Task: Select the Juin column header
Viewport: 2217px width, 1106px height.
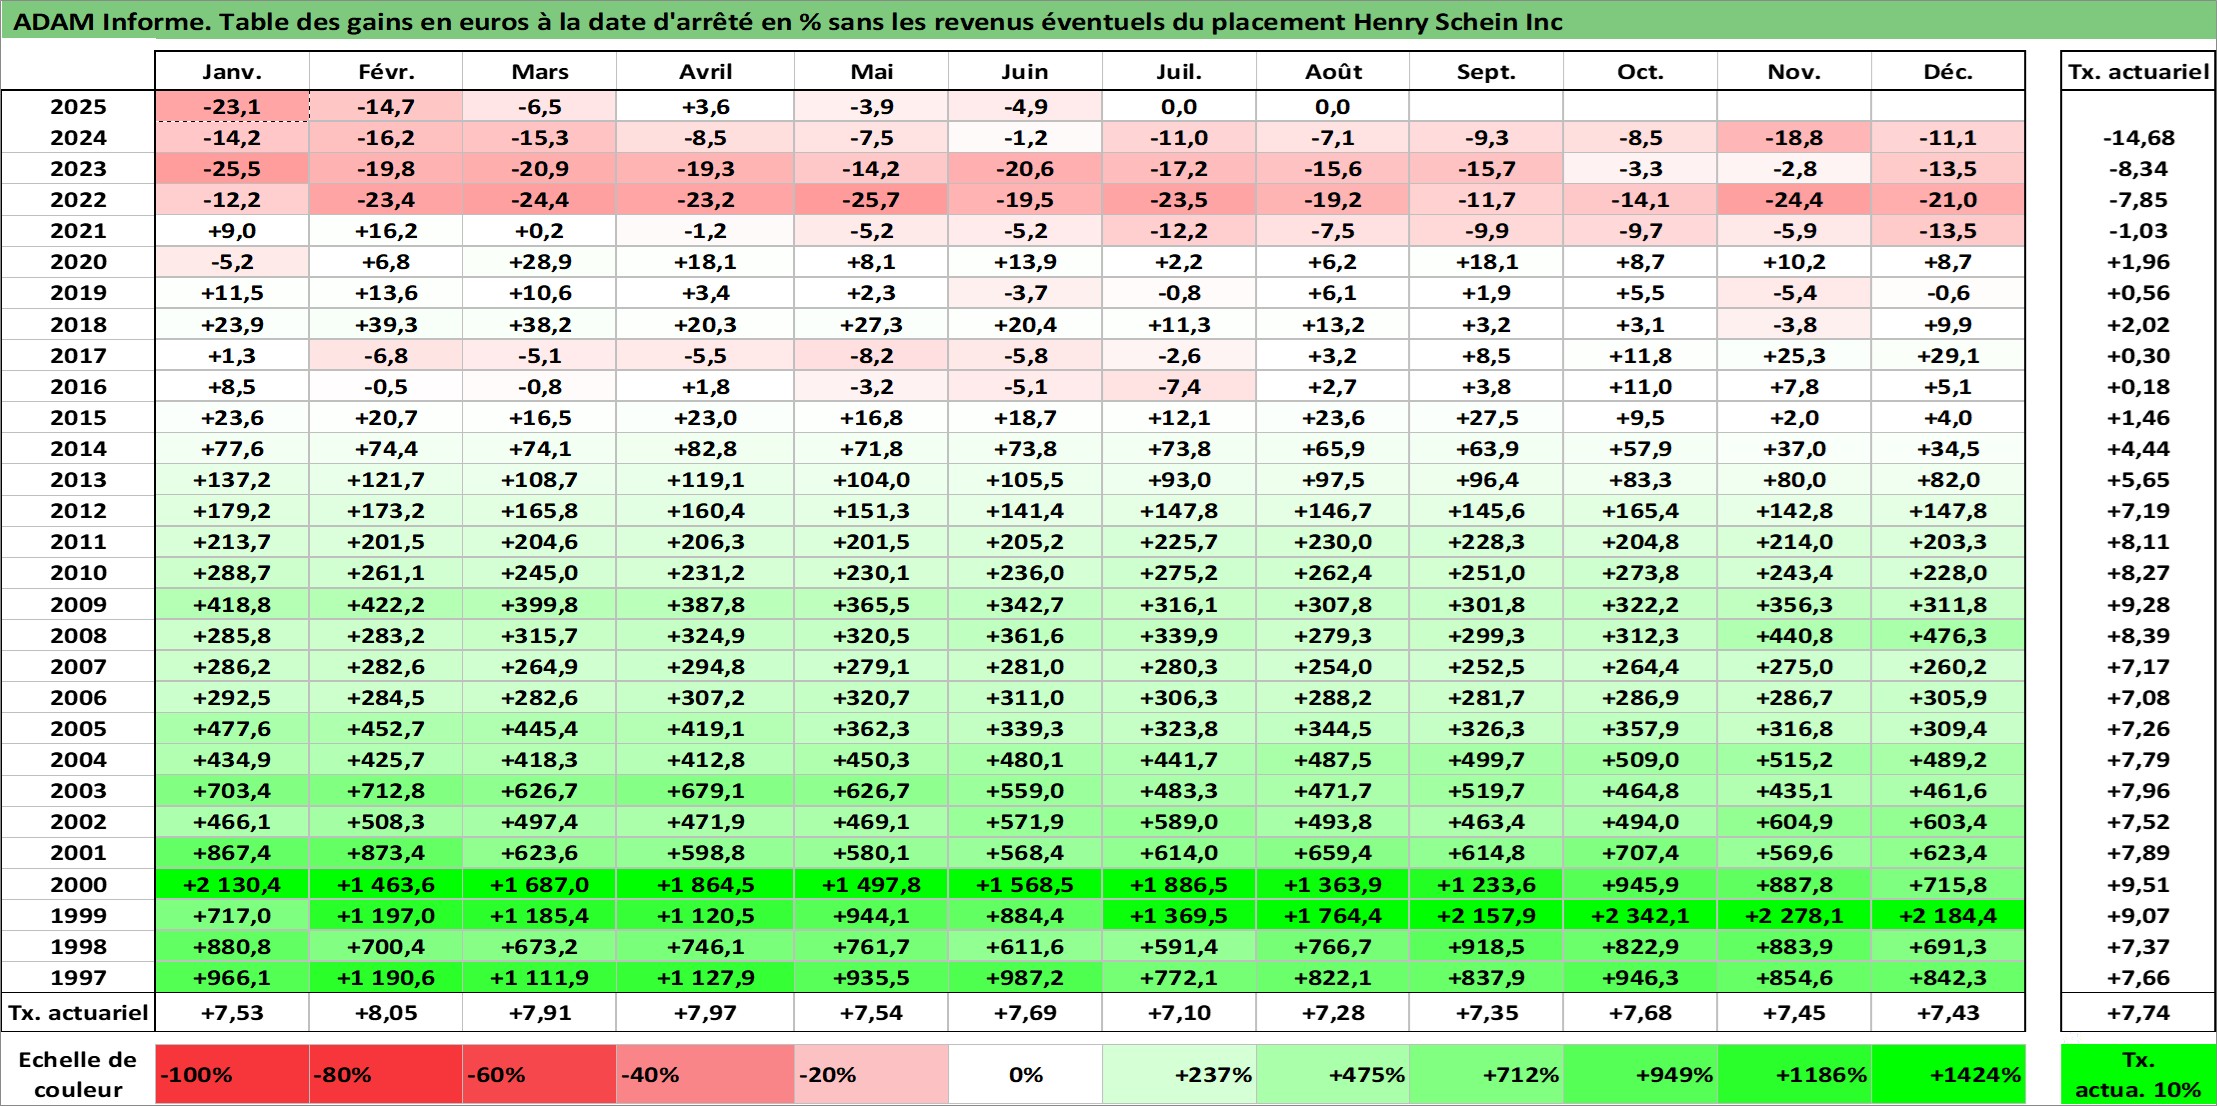Action: 1025,72
